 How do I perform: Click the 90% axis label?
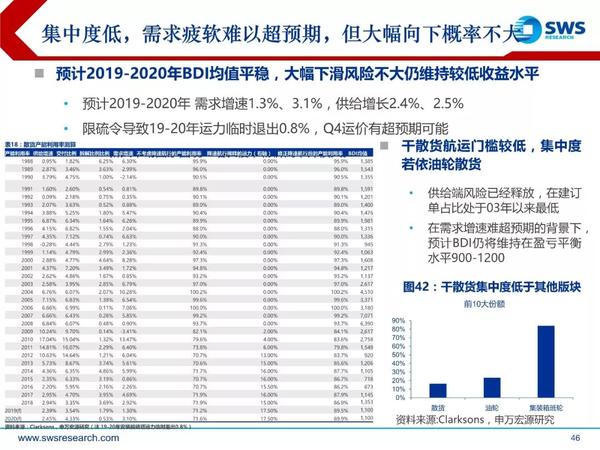coord(398,321)
